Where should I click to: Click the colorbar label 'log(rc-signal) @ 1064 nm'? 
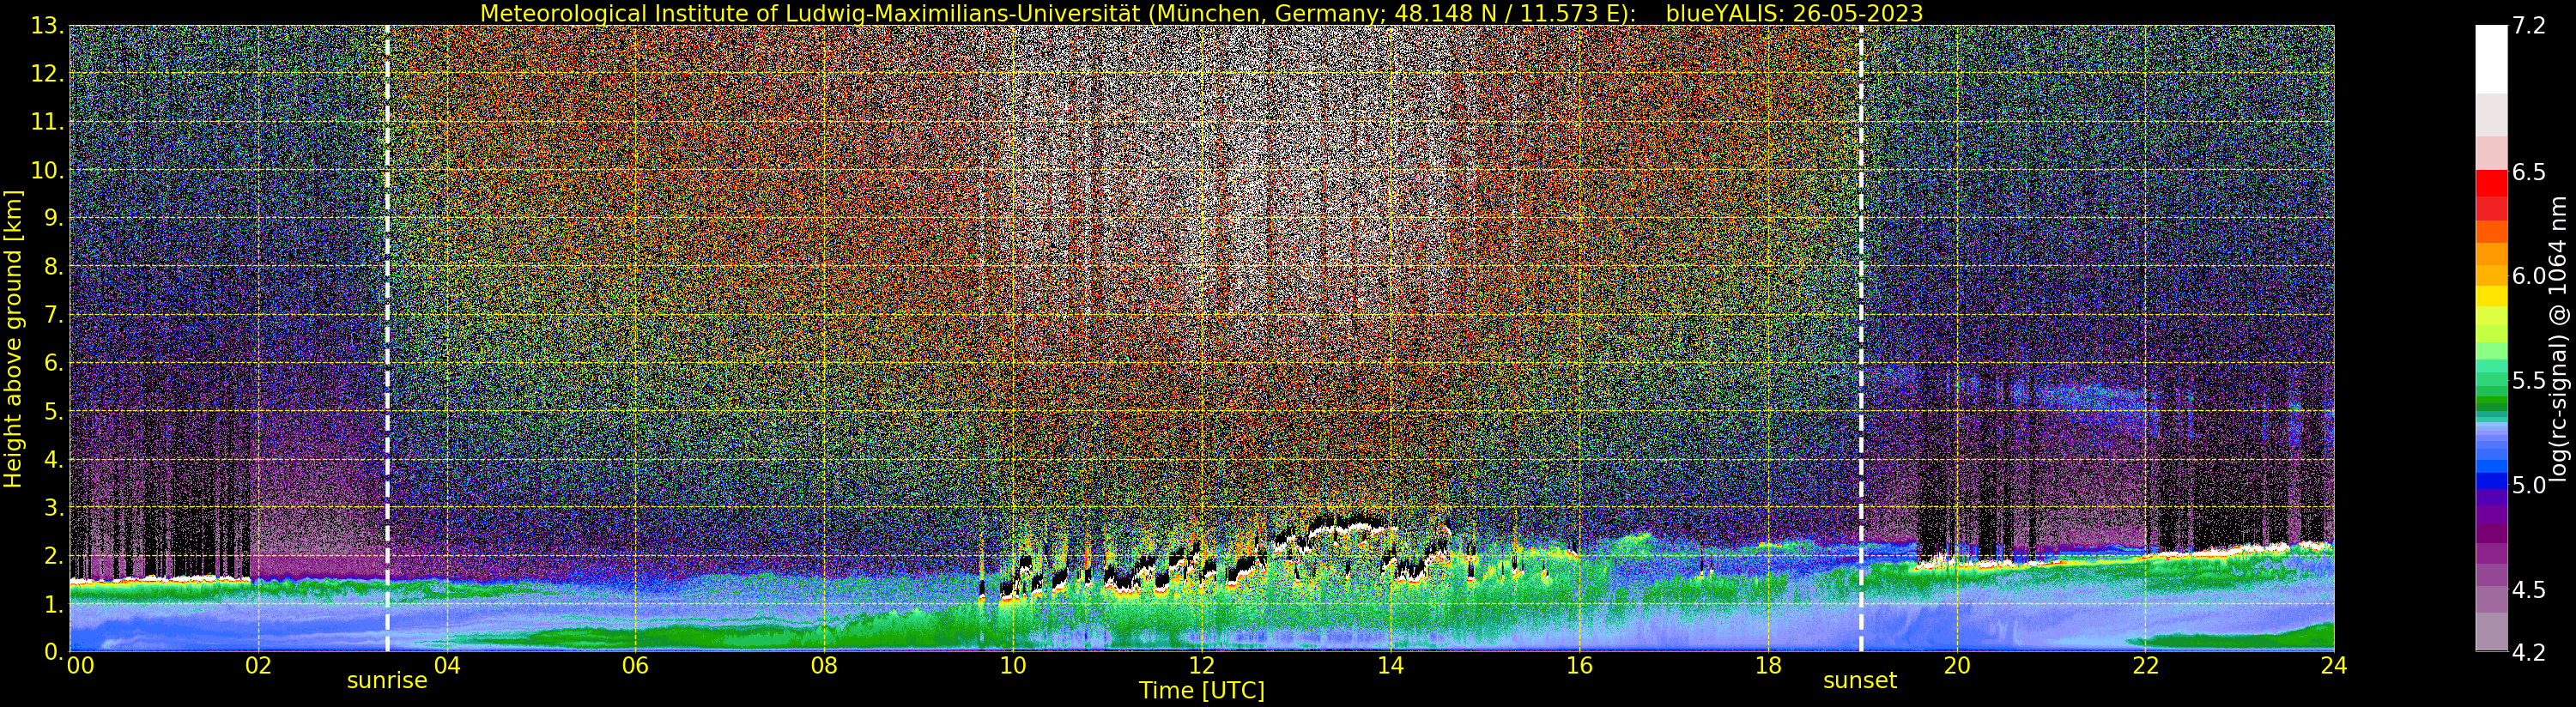(x=2558, y=339)
